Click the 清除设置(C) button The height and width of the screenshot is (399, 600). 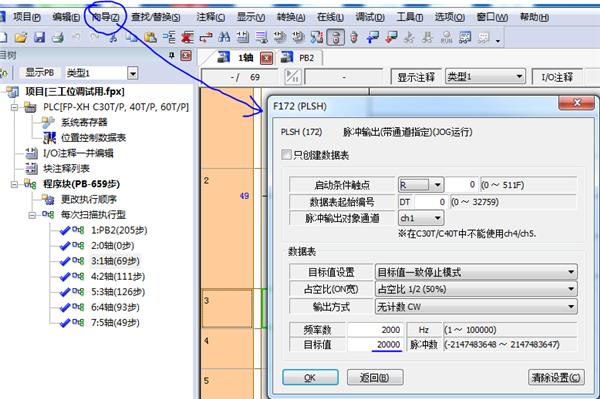556,378
